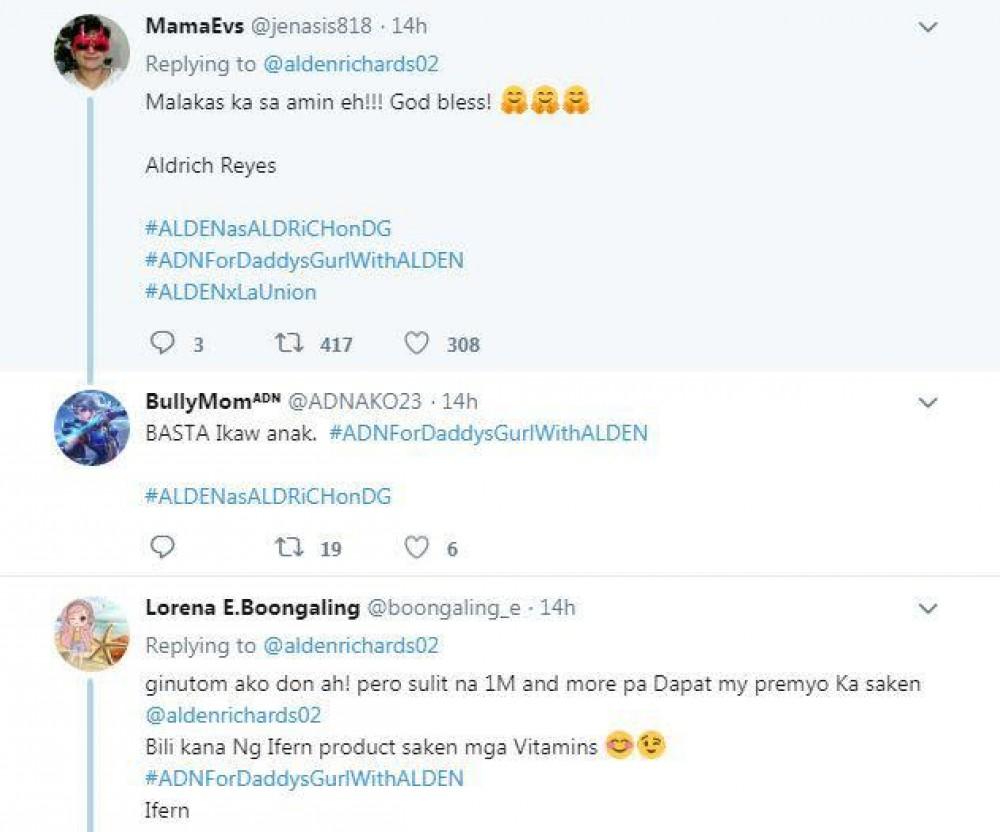Expand Lorena's tweet options chevron

coord(928,608)
